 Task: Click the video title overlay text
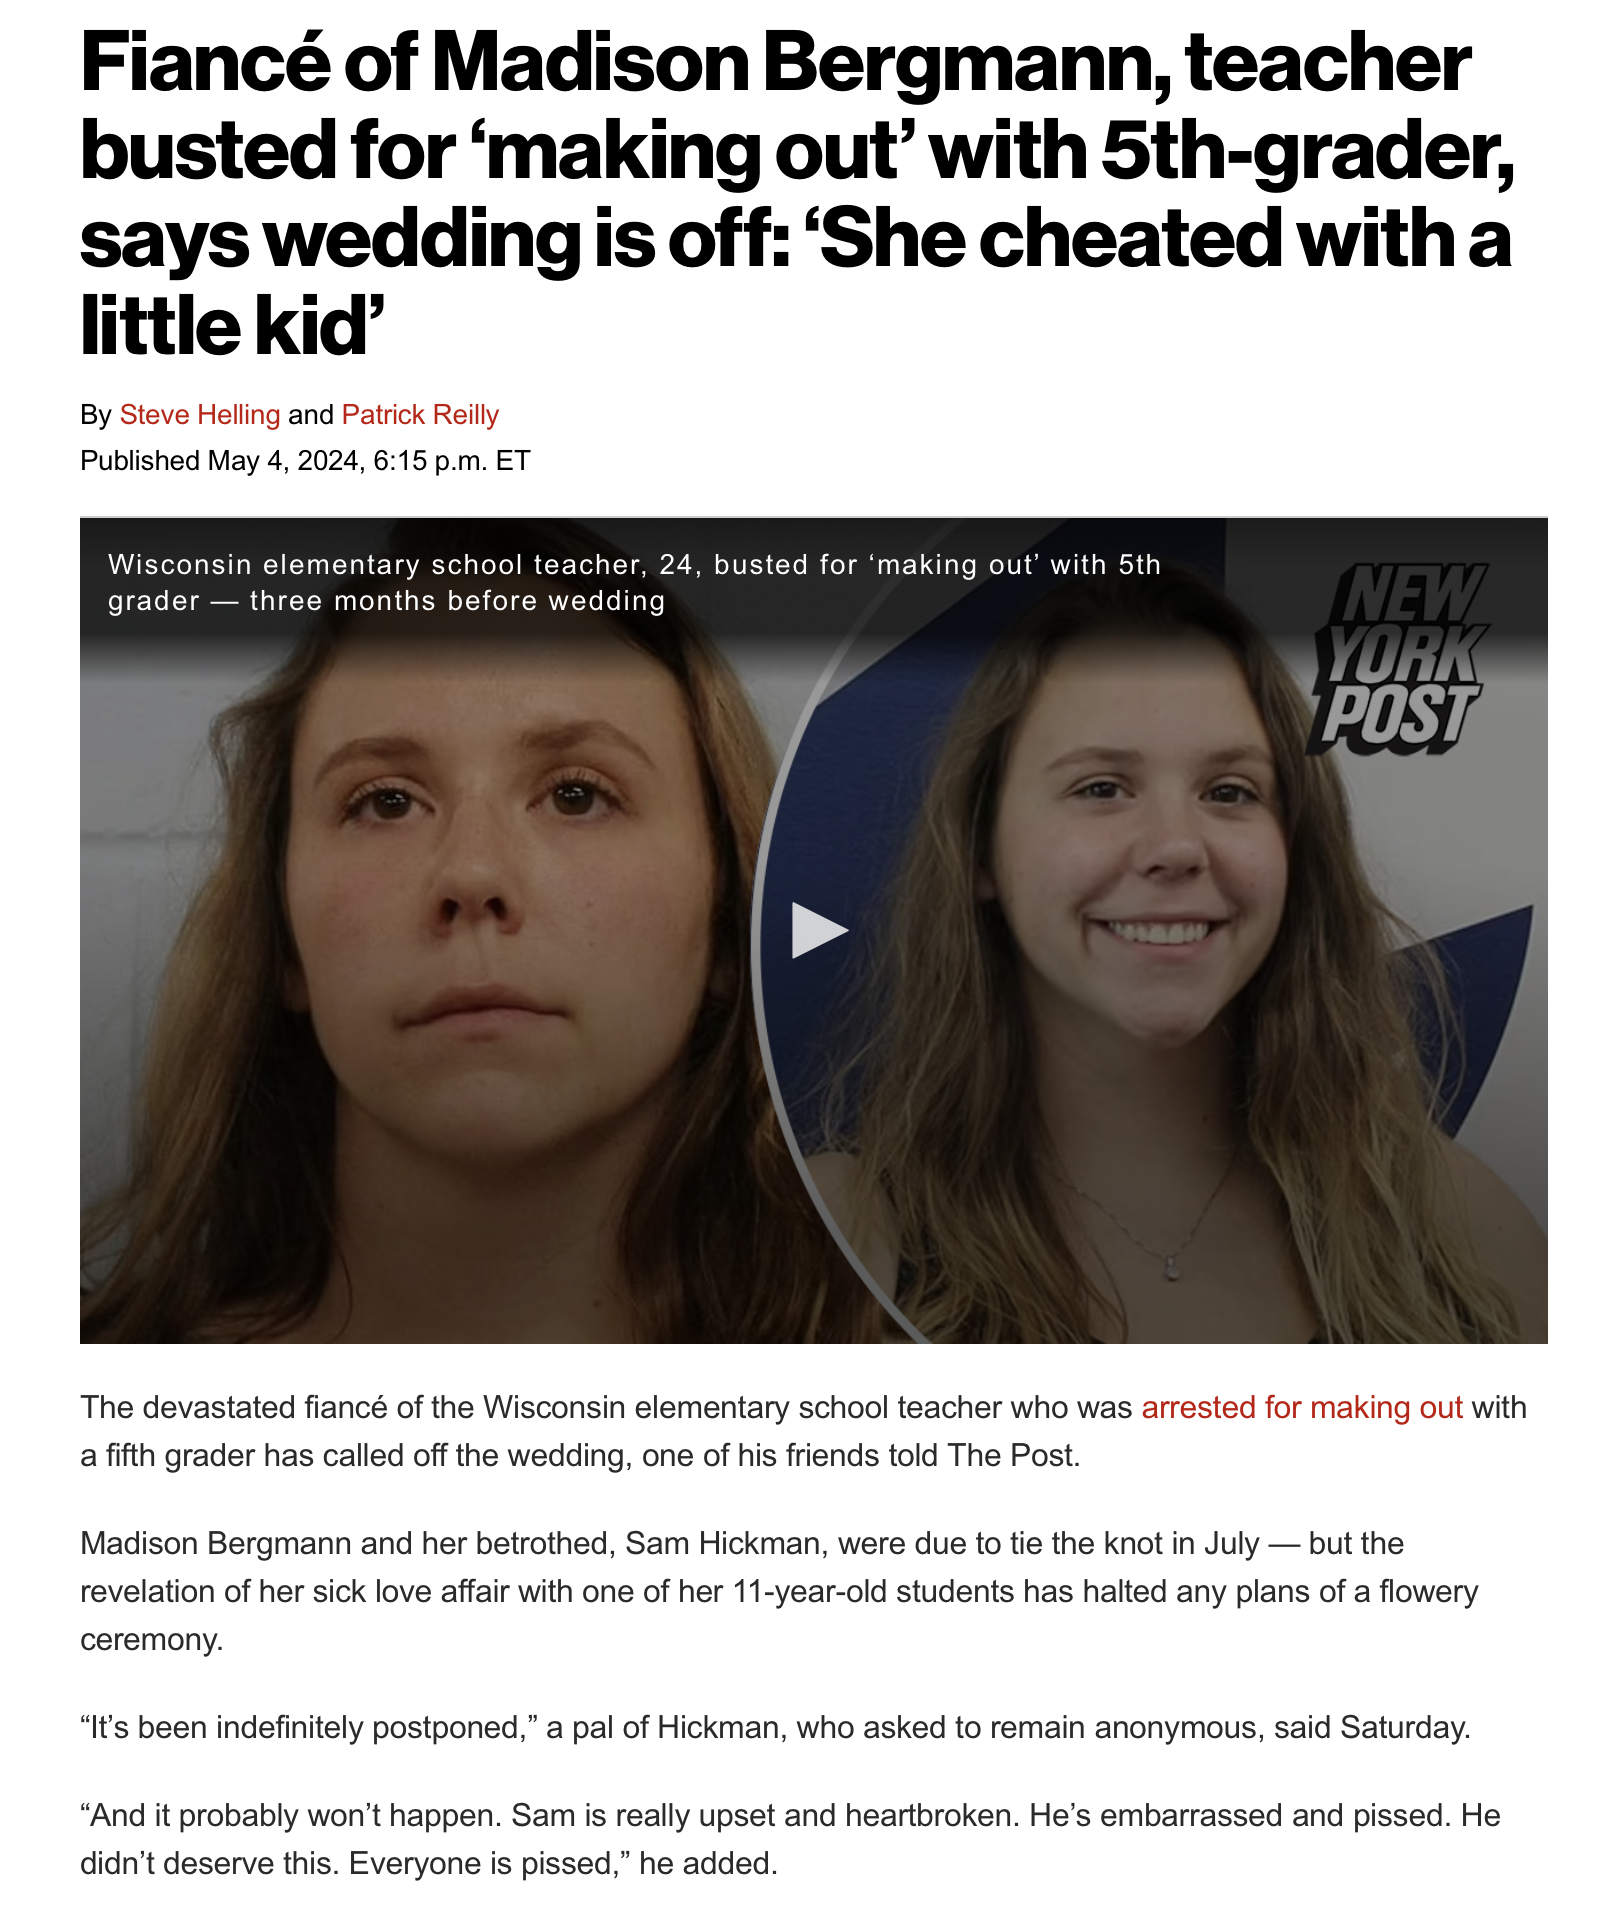pyautogui.click(x=634, y=582)
